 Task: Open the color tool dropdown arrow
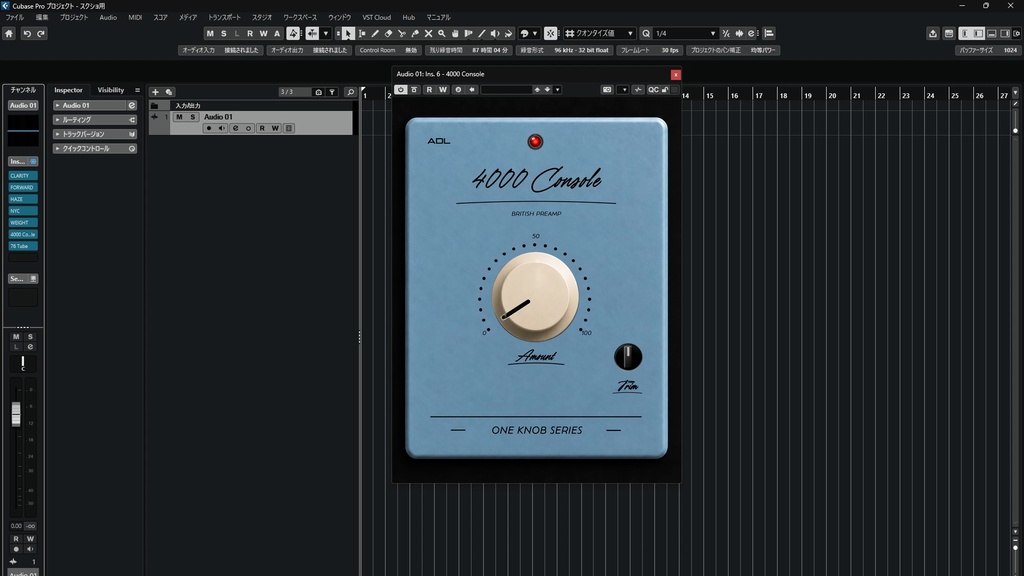pyautogui.click(x=535, y=33)
